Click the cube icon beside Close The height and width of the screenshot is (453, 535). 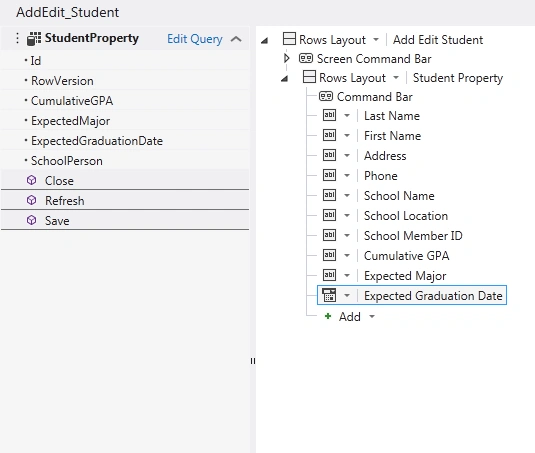[31, 180]
